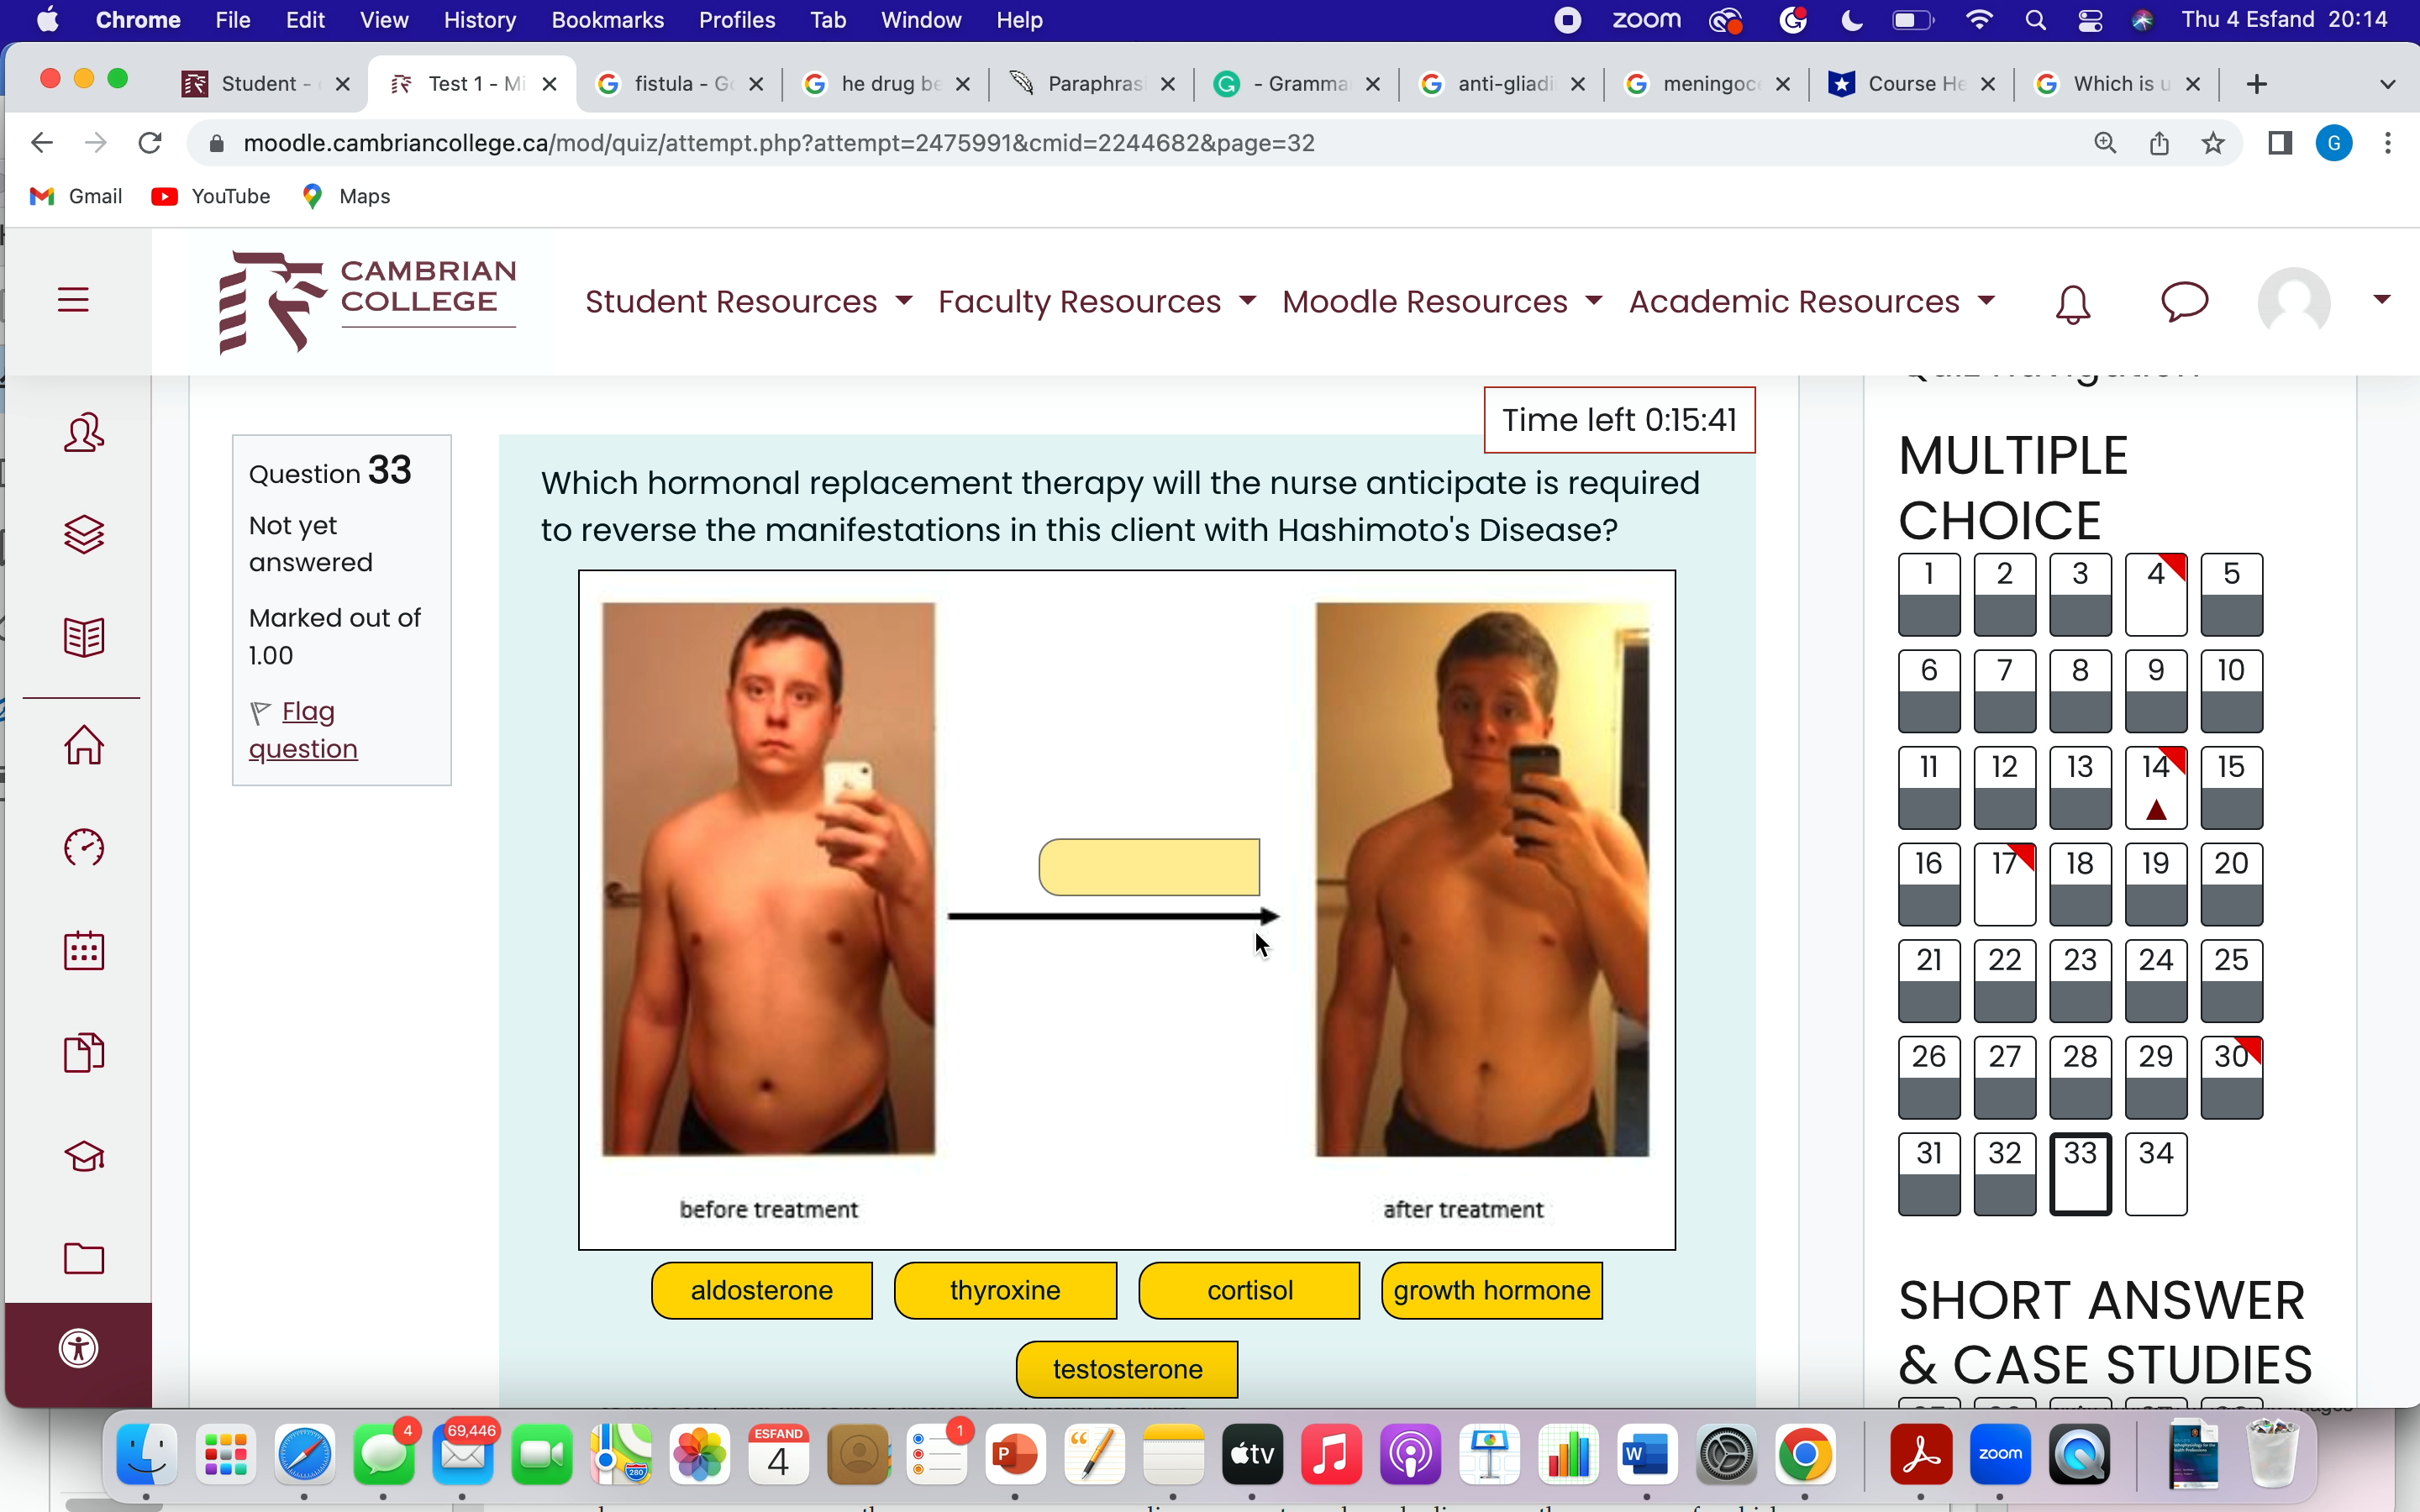Click the hamburger menu icon
The width and height of the screenshot is (2420, 1512).
point(73,300)
